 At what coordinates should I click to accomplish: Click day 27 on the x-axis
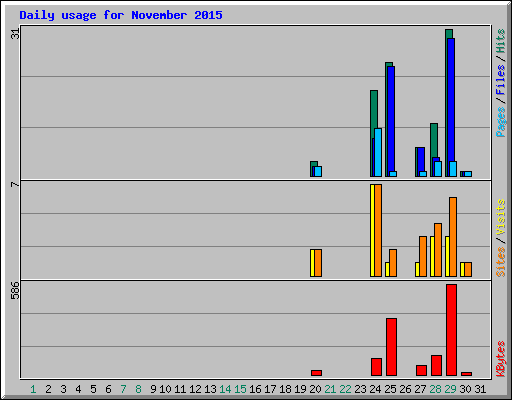pyautogui.click(x=420, y=389)
